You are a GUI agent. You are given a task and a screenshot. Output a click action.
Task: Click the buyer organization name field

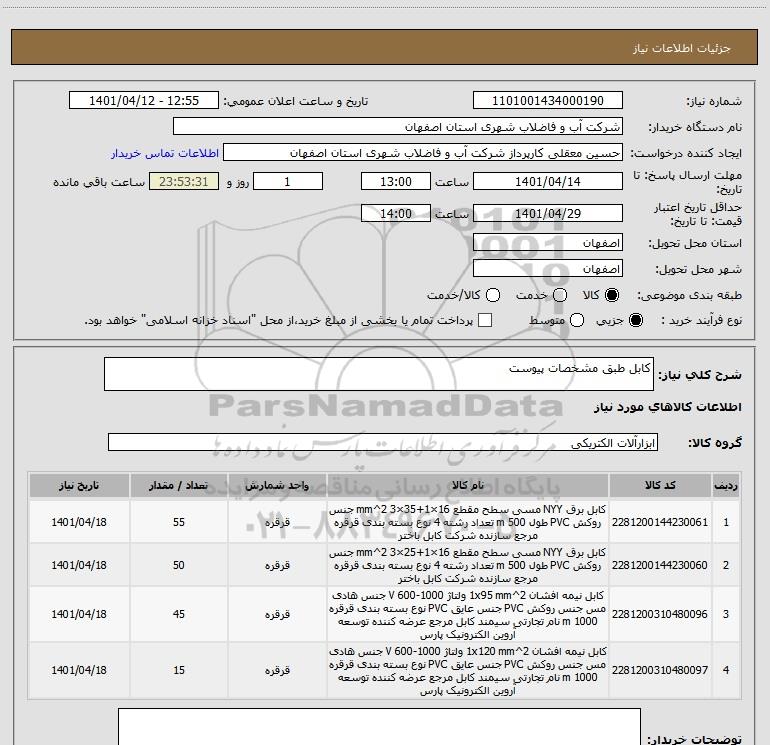[x=398, y=127]
